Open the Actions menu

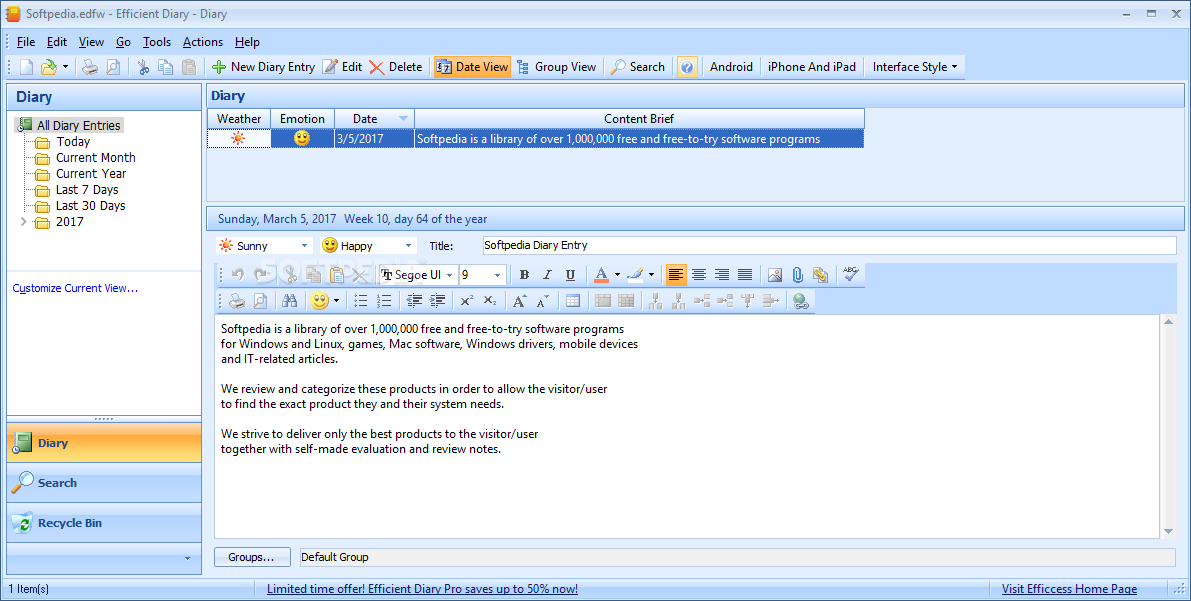pos(203,42)
